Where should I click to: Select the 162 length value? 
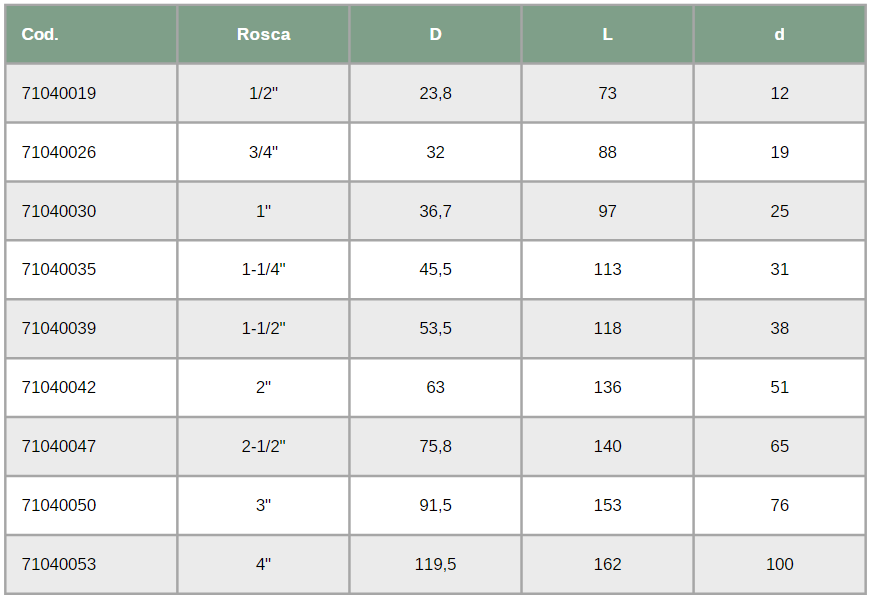[608, 564]
